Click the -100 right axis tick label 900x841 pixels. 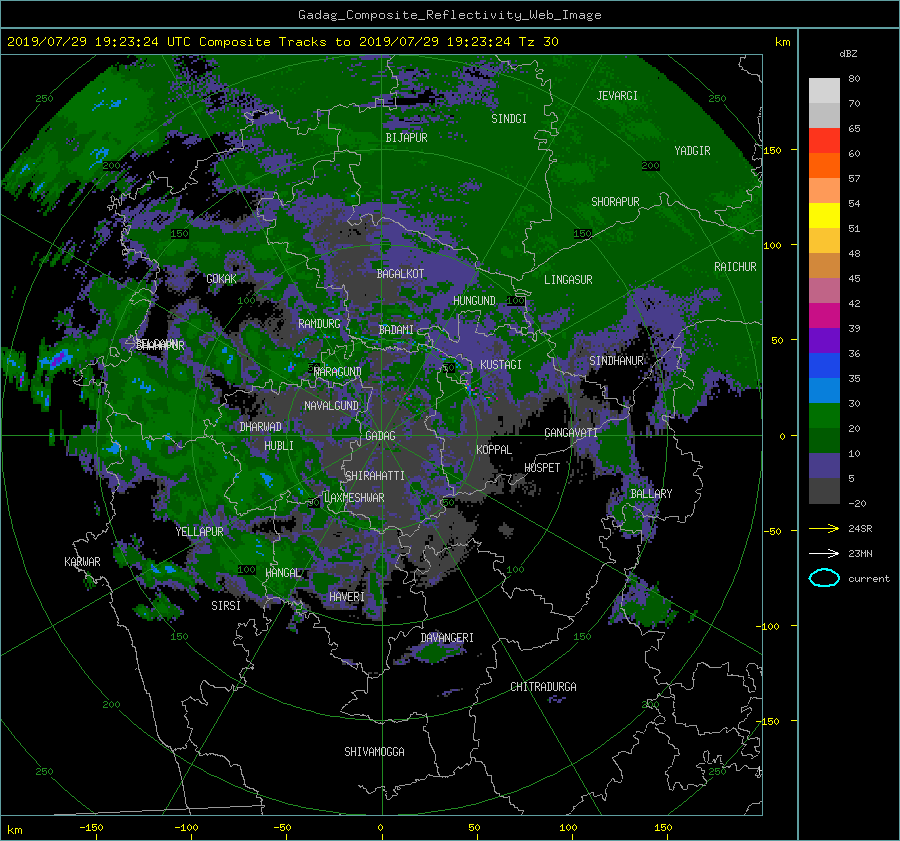[x=770, y=626]
